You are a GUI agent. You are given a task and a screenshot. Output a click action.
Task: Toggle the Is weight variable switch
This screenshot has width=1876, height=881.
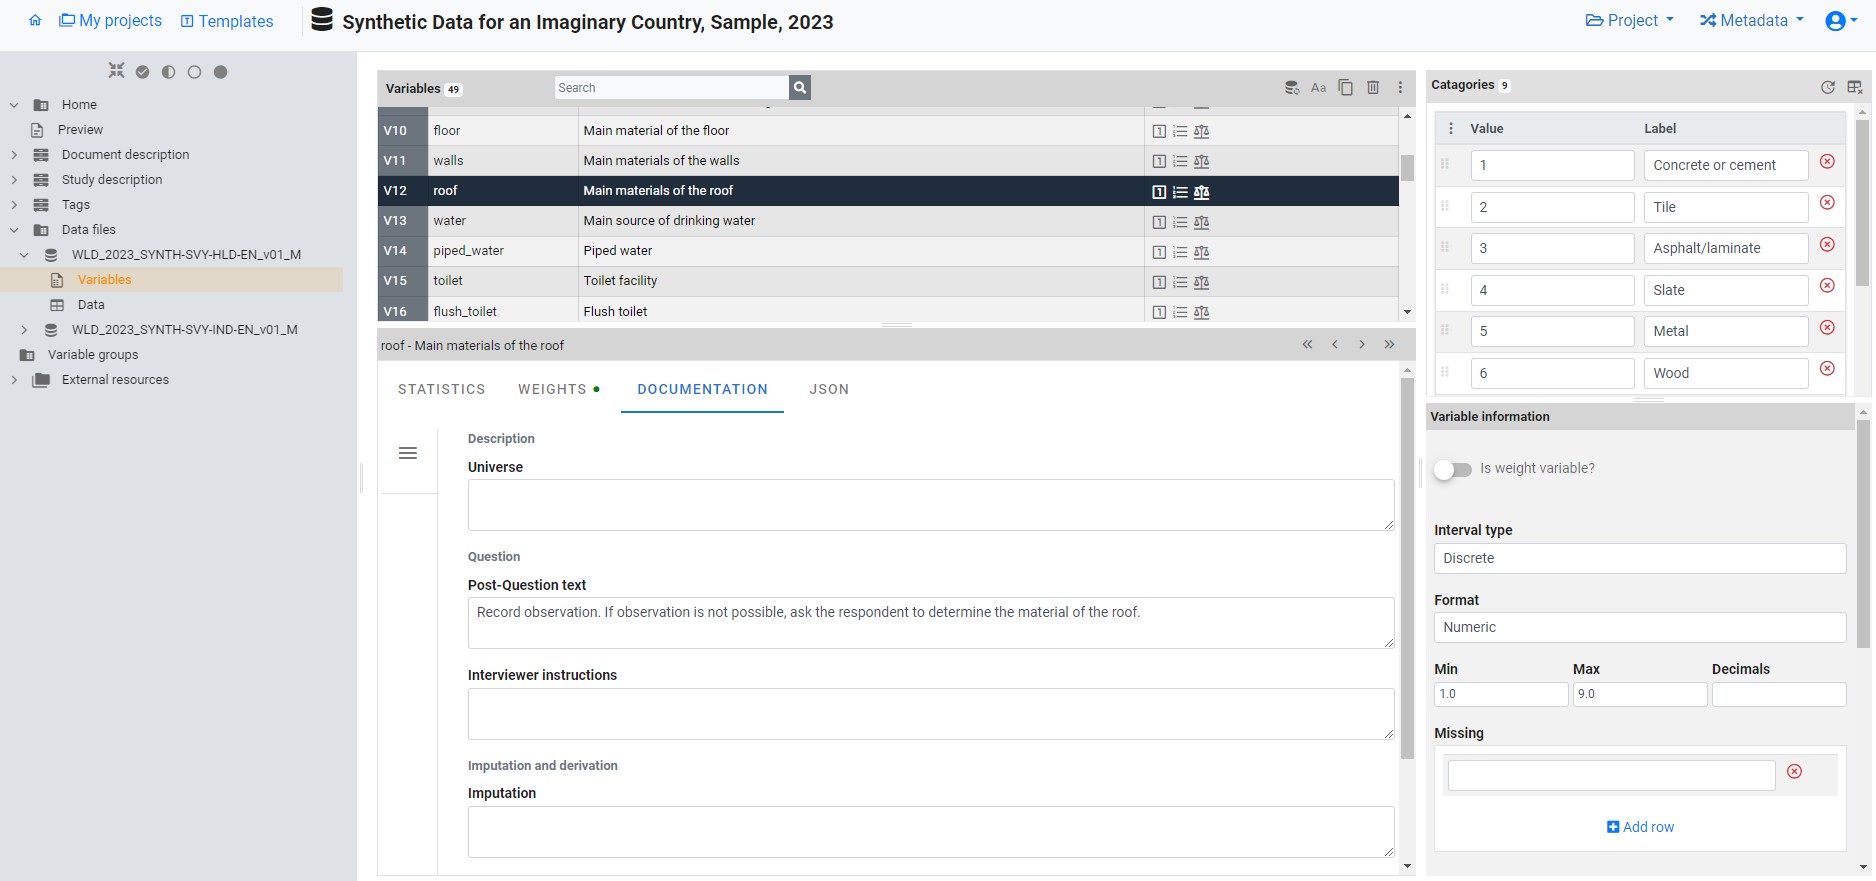tap(1452, 469)
